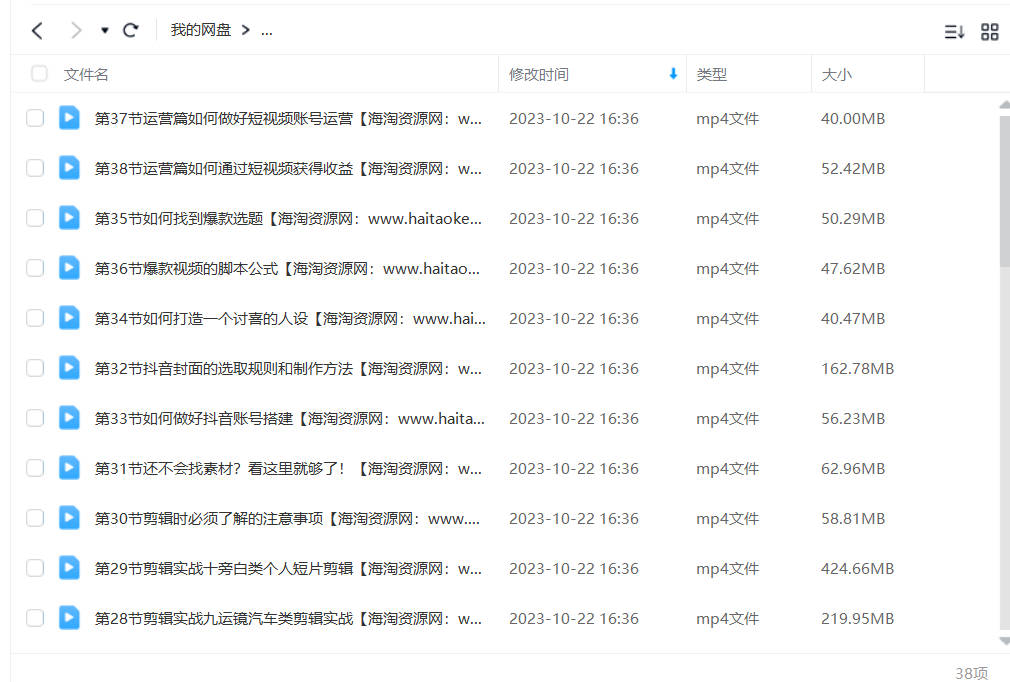This screenshot has height=682, width=1010.
Task: Click the 40.00MB size value
Action: point(853,119)
